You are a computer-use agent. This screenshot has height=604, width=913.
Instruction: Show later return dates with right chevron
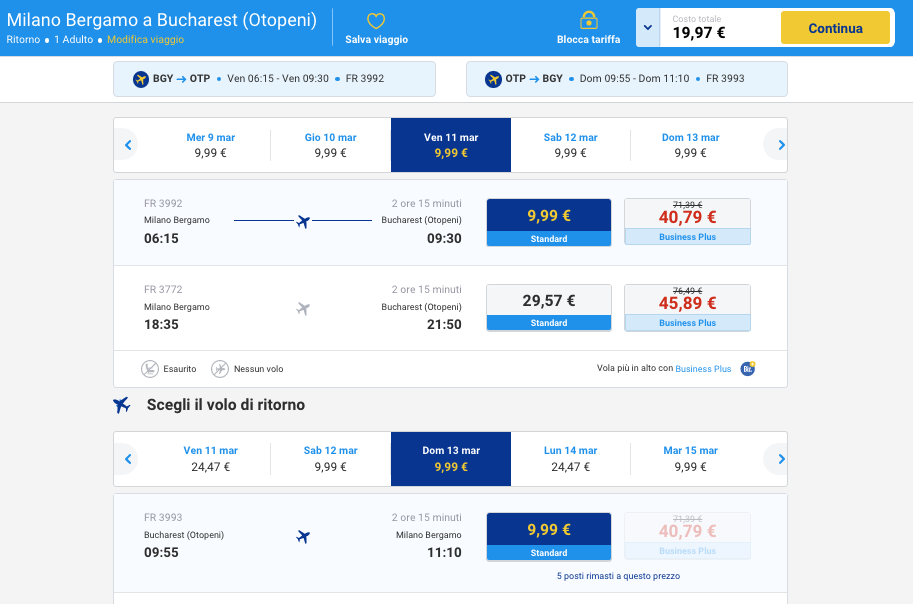[781, 459]
